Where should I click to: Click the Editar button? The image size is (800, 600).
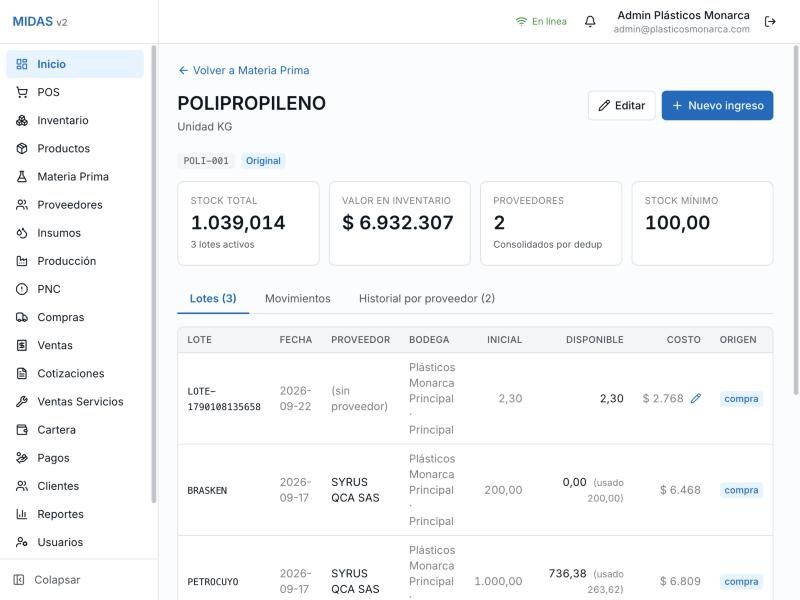(621, 106)
